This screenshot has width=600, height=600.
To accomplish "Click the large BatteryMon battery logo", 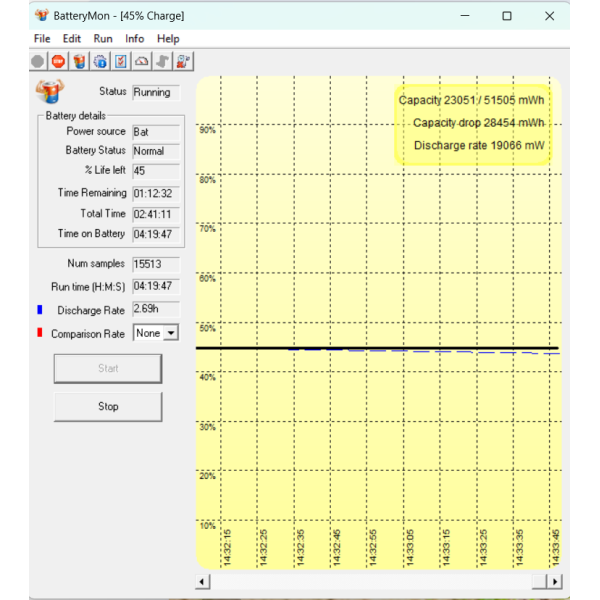I will pyautogui.click(x=50, y=91).
